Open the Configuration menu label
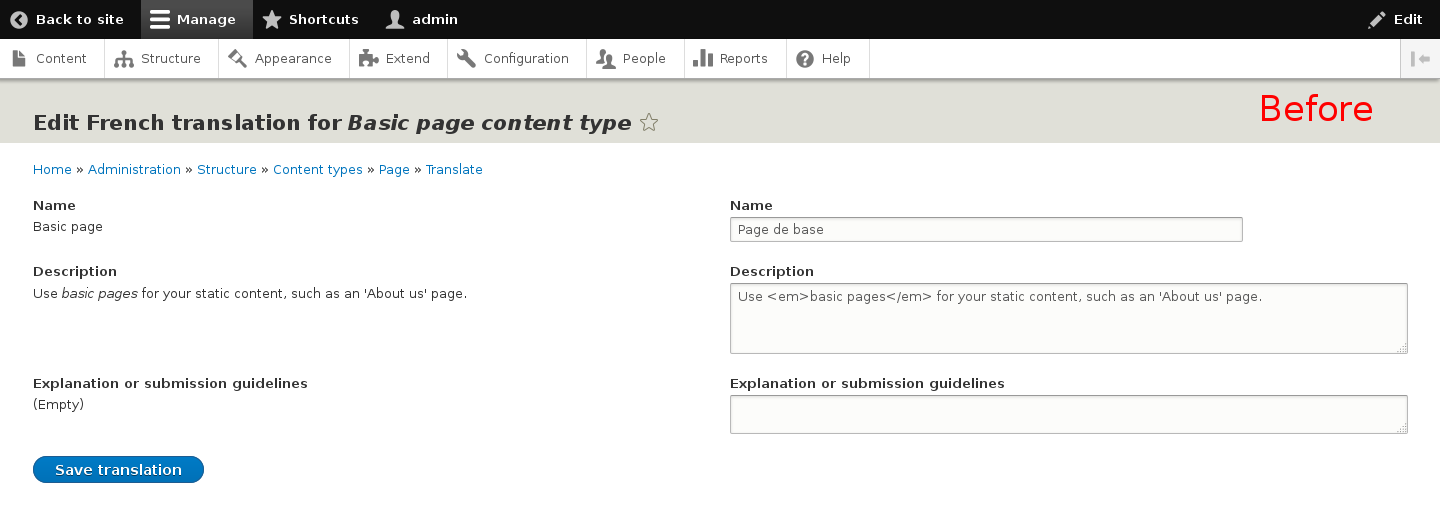Screen dimensions: 1440x507 tap(526, 59)
